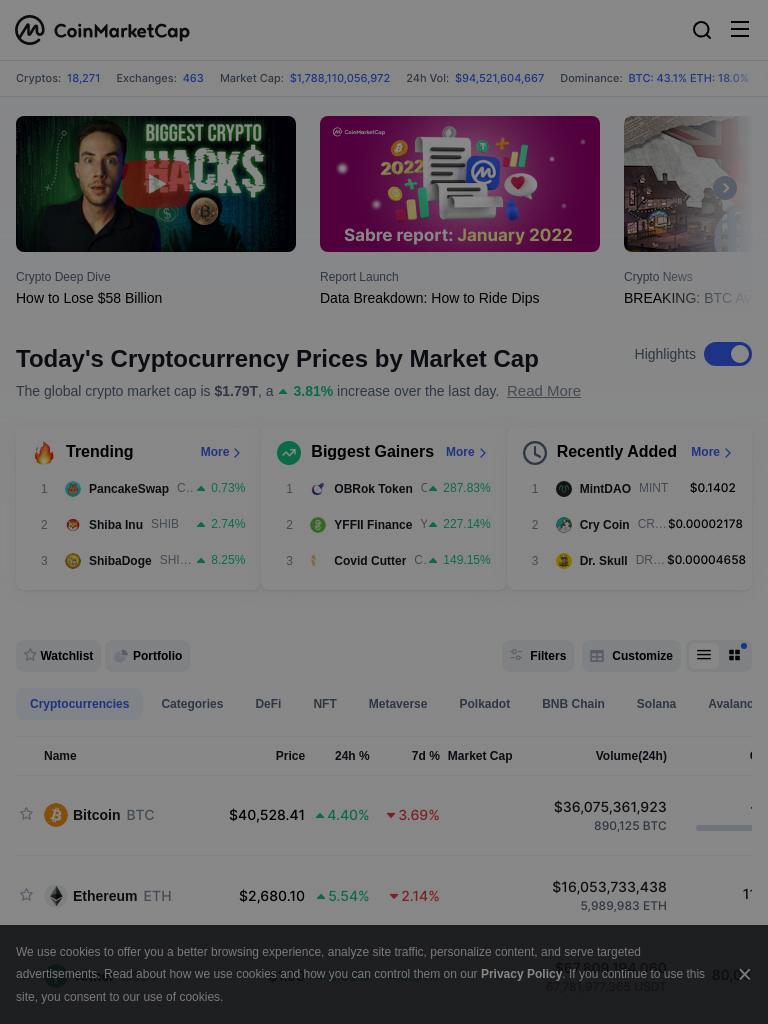Click the CoinMarketCap logo
768x1024 pixels.
103,30
